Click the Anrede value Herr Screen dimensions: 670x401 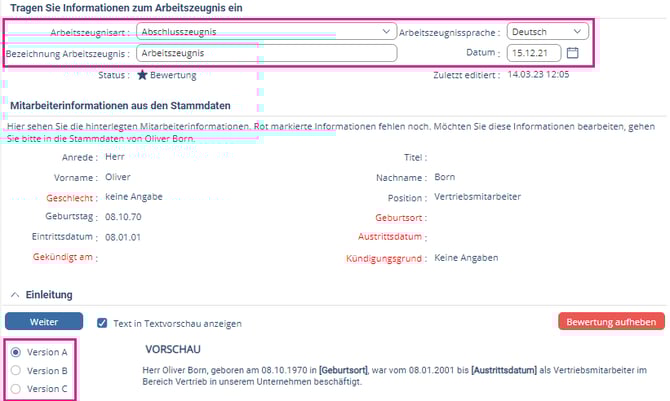[x=115, y=156]
